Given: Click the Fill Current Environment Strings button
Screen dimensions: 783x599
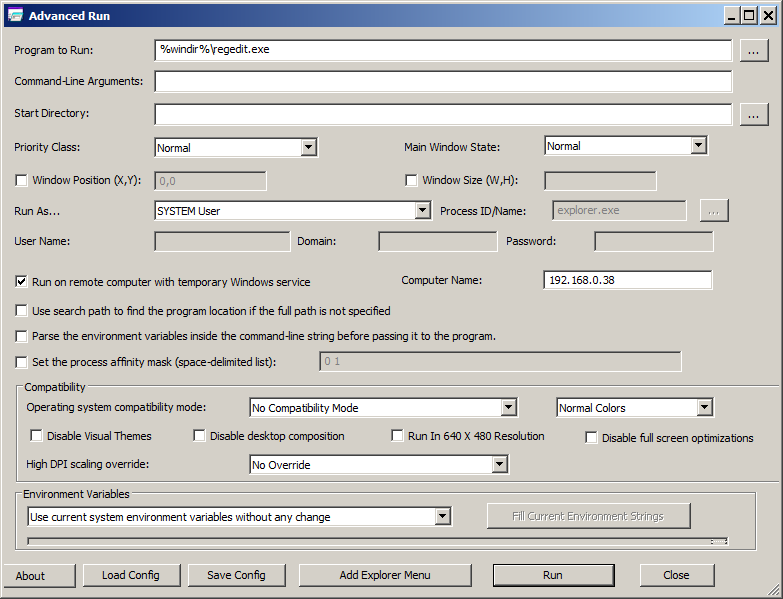Looking at the screenshot, I should click(x=589, y=516).
